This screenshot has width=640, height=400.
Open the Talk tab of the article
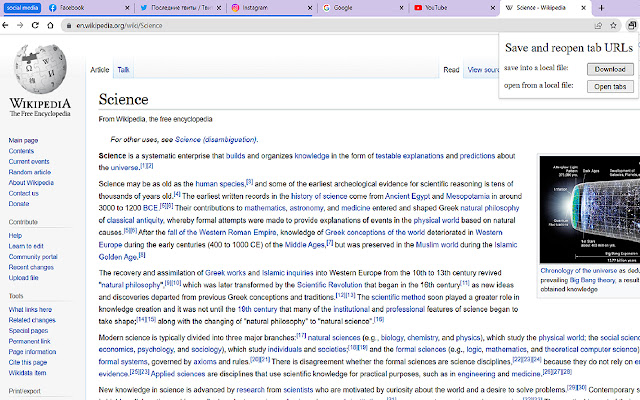pos(123,70)
